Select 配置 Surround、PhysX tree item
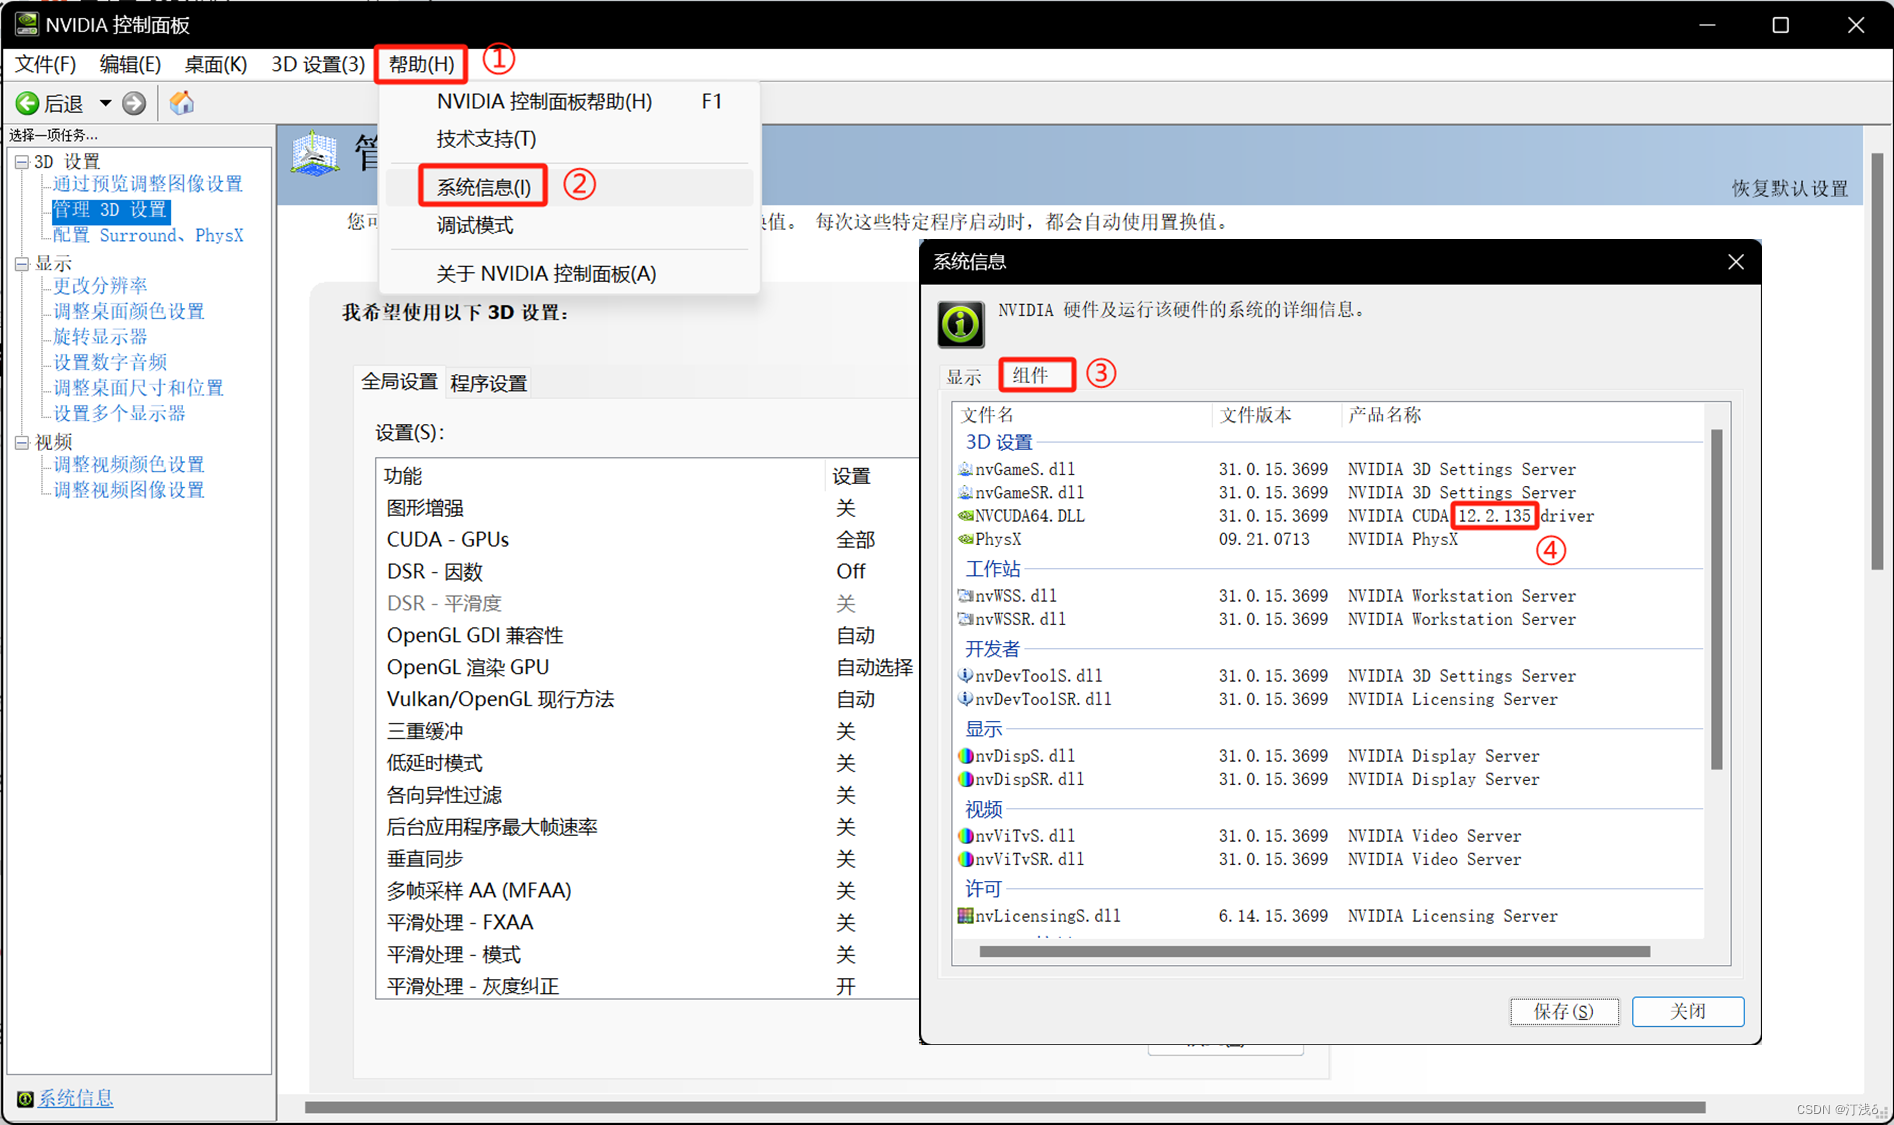This screenshot has height=1125, width=1894. [147, 236]
